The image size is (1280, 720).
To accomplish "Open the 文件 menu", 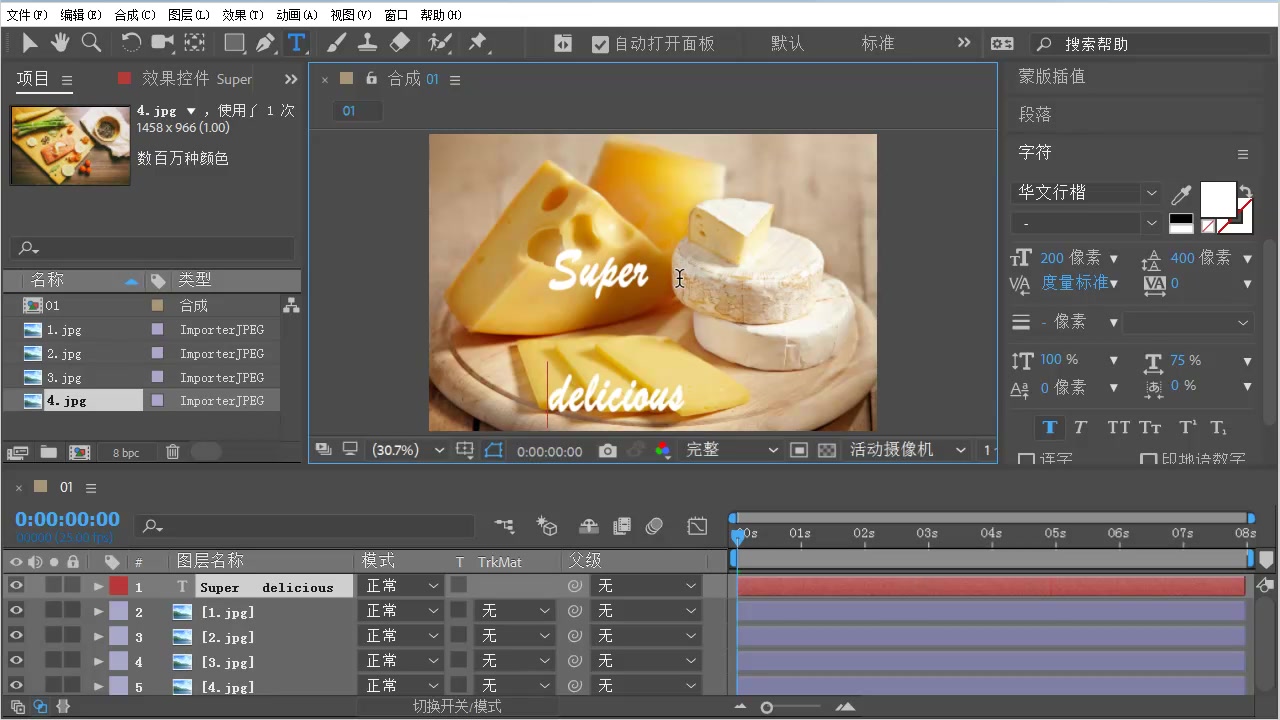I will pyautogui.click(x=27, y=15).
